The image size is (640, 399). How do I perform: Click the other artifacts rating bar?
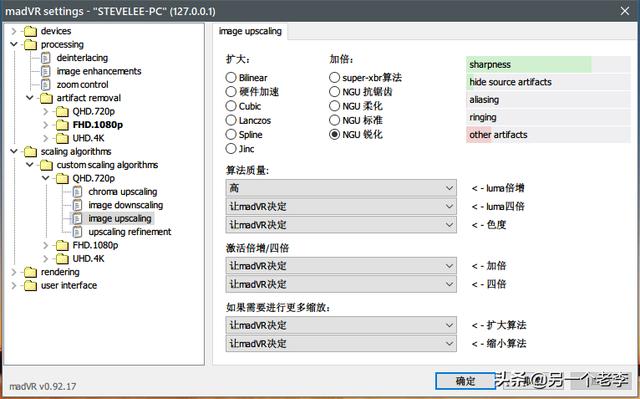548,135
